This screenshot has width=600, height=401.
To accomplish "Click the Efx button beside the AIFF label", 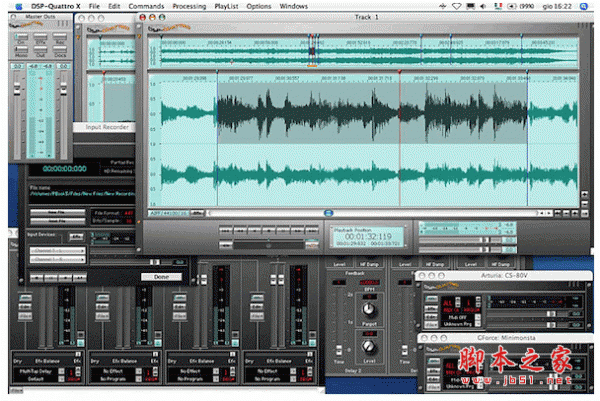I will coord(197,213).
